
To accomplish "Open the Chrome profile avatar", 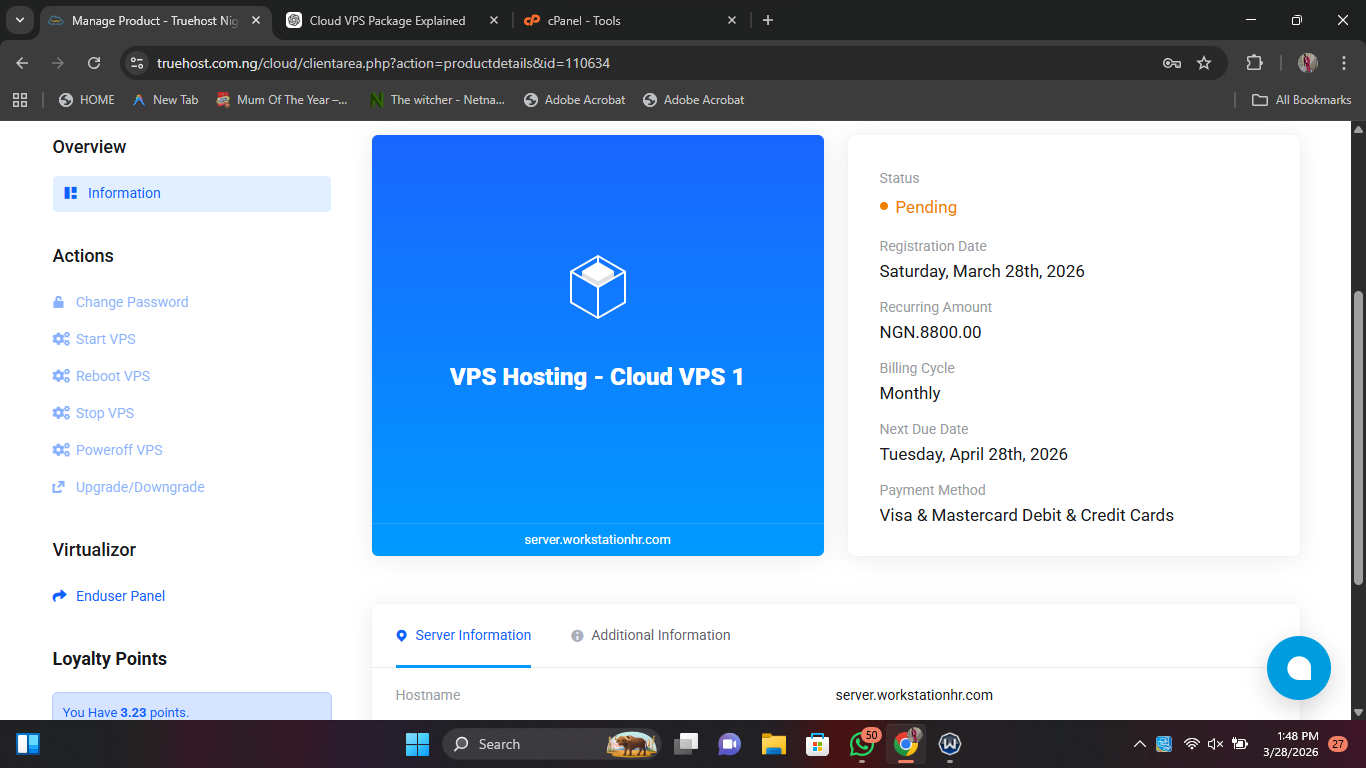I will tap(1307, 63).
